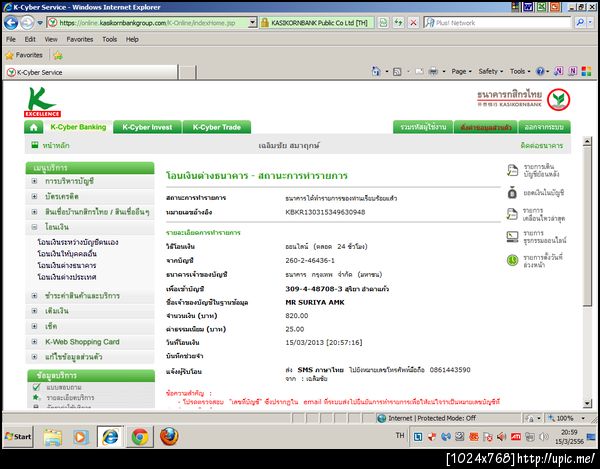Click the Read Mail icon in command bar

pyautogui.click(x=419, y=72)
